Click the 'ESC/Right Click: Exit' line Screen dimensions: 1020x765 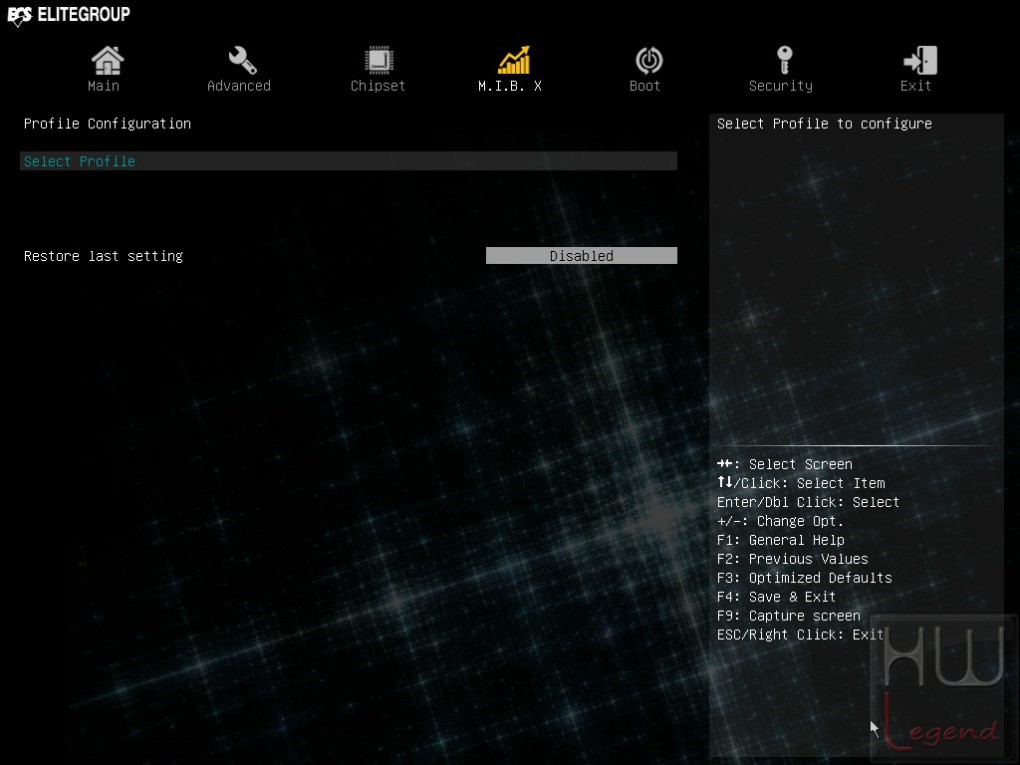tap(800, 634)
